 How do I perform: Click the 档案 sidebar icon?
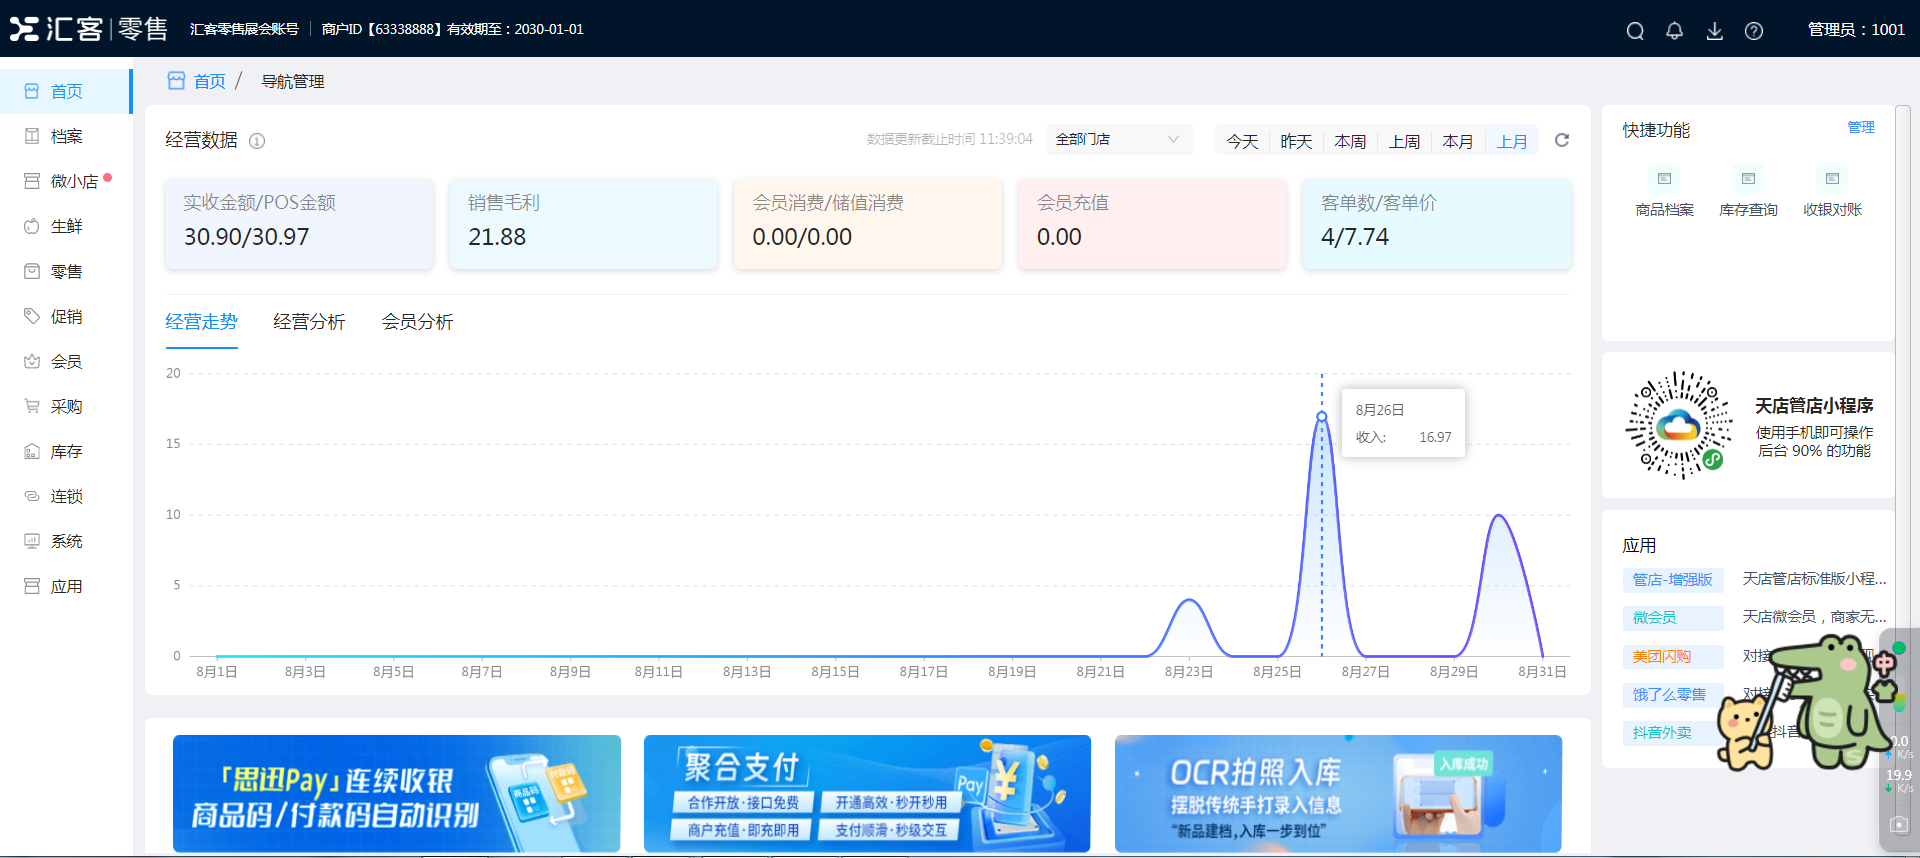[31, 136]
